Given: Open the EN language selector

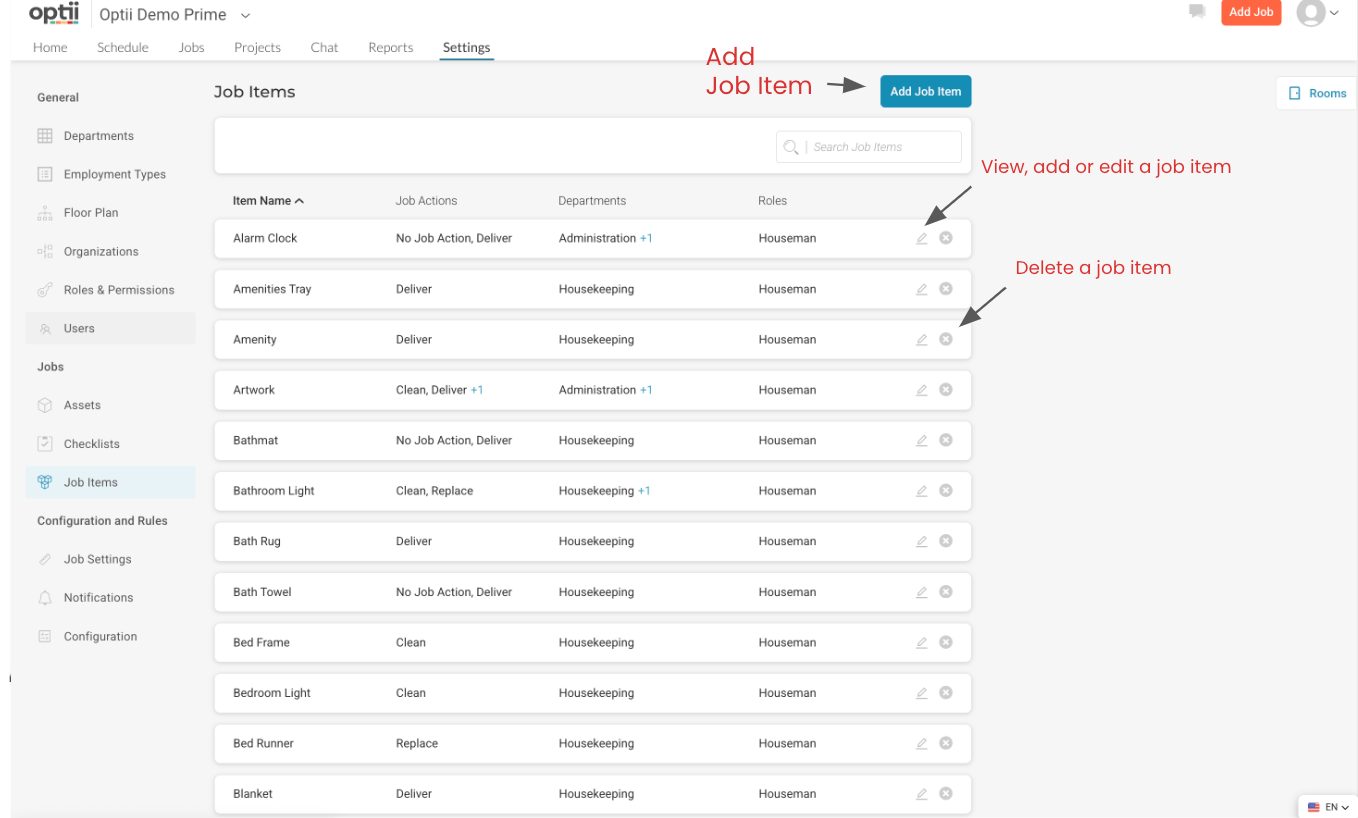Looking at the screenshot, I should point(1328,807).
